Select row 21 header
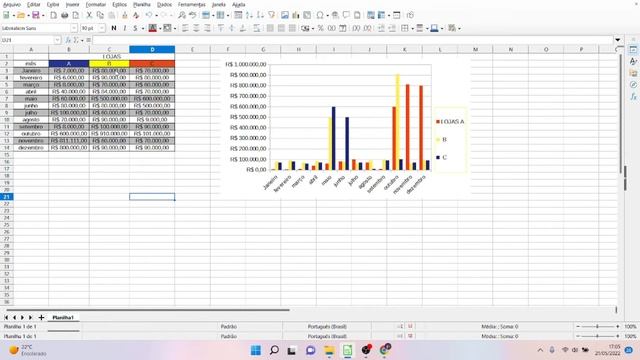Screen dimensions: 640x360 click(7, 197)
